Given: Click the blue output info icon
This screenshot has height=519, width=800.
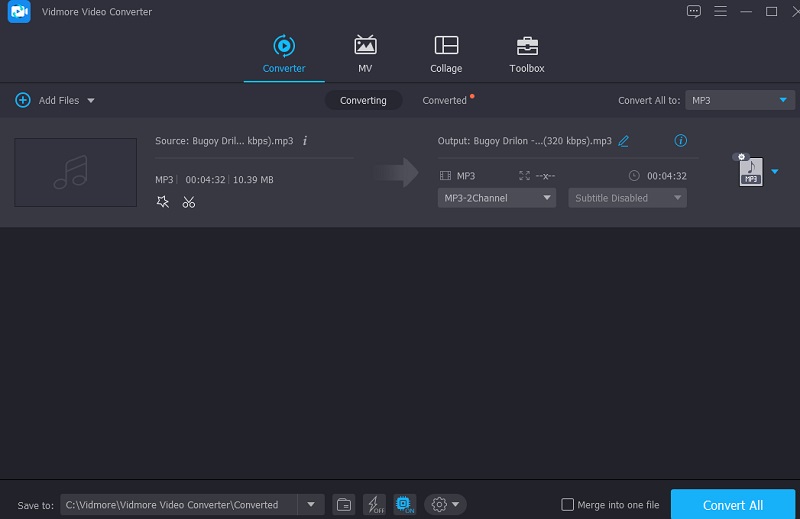Looking at the screenshot, I should [681, 141].
